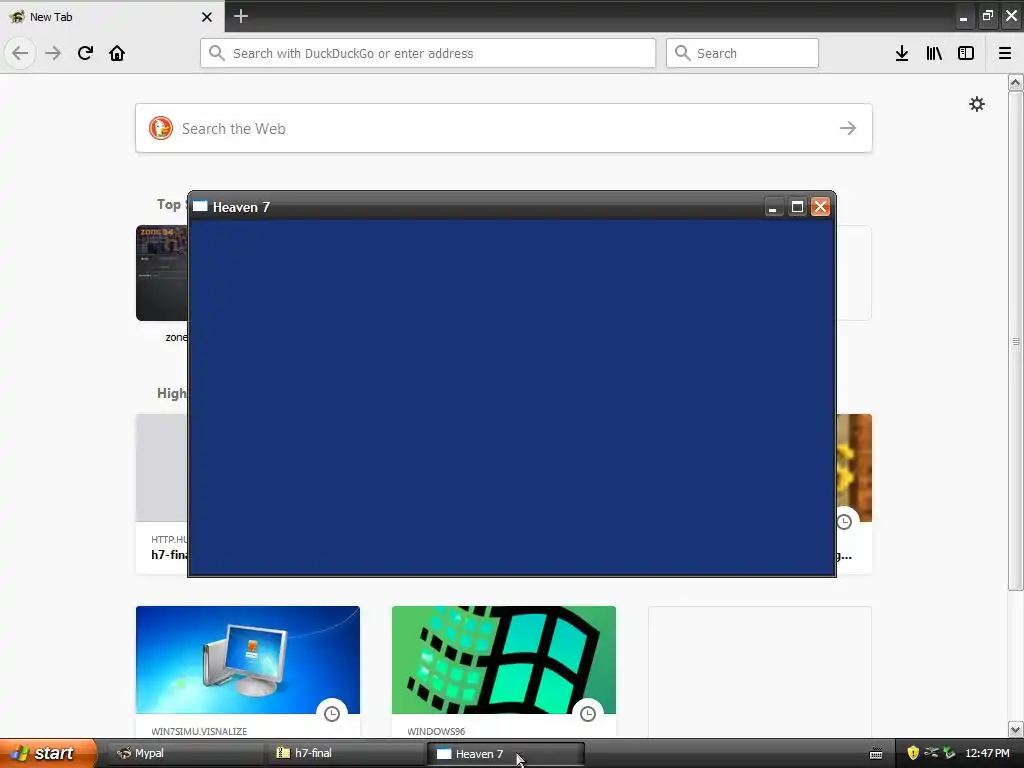Image resolution: width=1024 pixels, height=768 pixels.
Task: Click the toolbar Search field
Action: click(742, 53)
